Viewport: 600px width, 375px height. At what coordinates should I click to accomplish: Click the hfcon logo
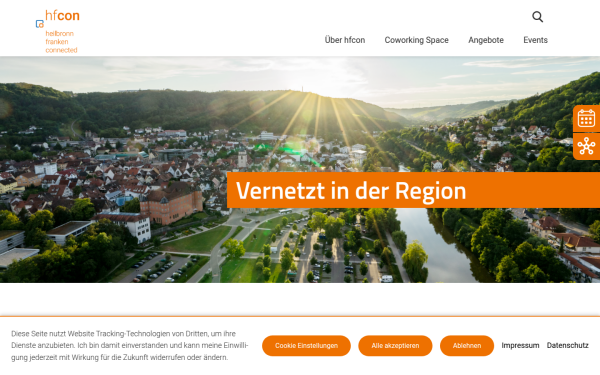(x=58, y=31)
